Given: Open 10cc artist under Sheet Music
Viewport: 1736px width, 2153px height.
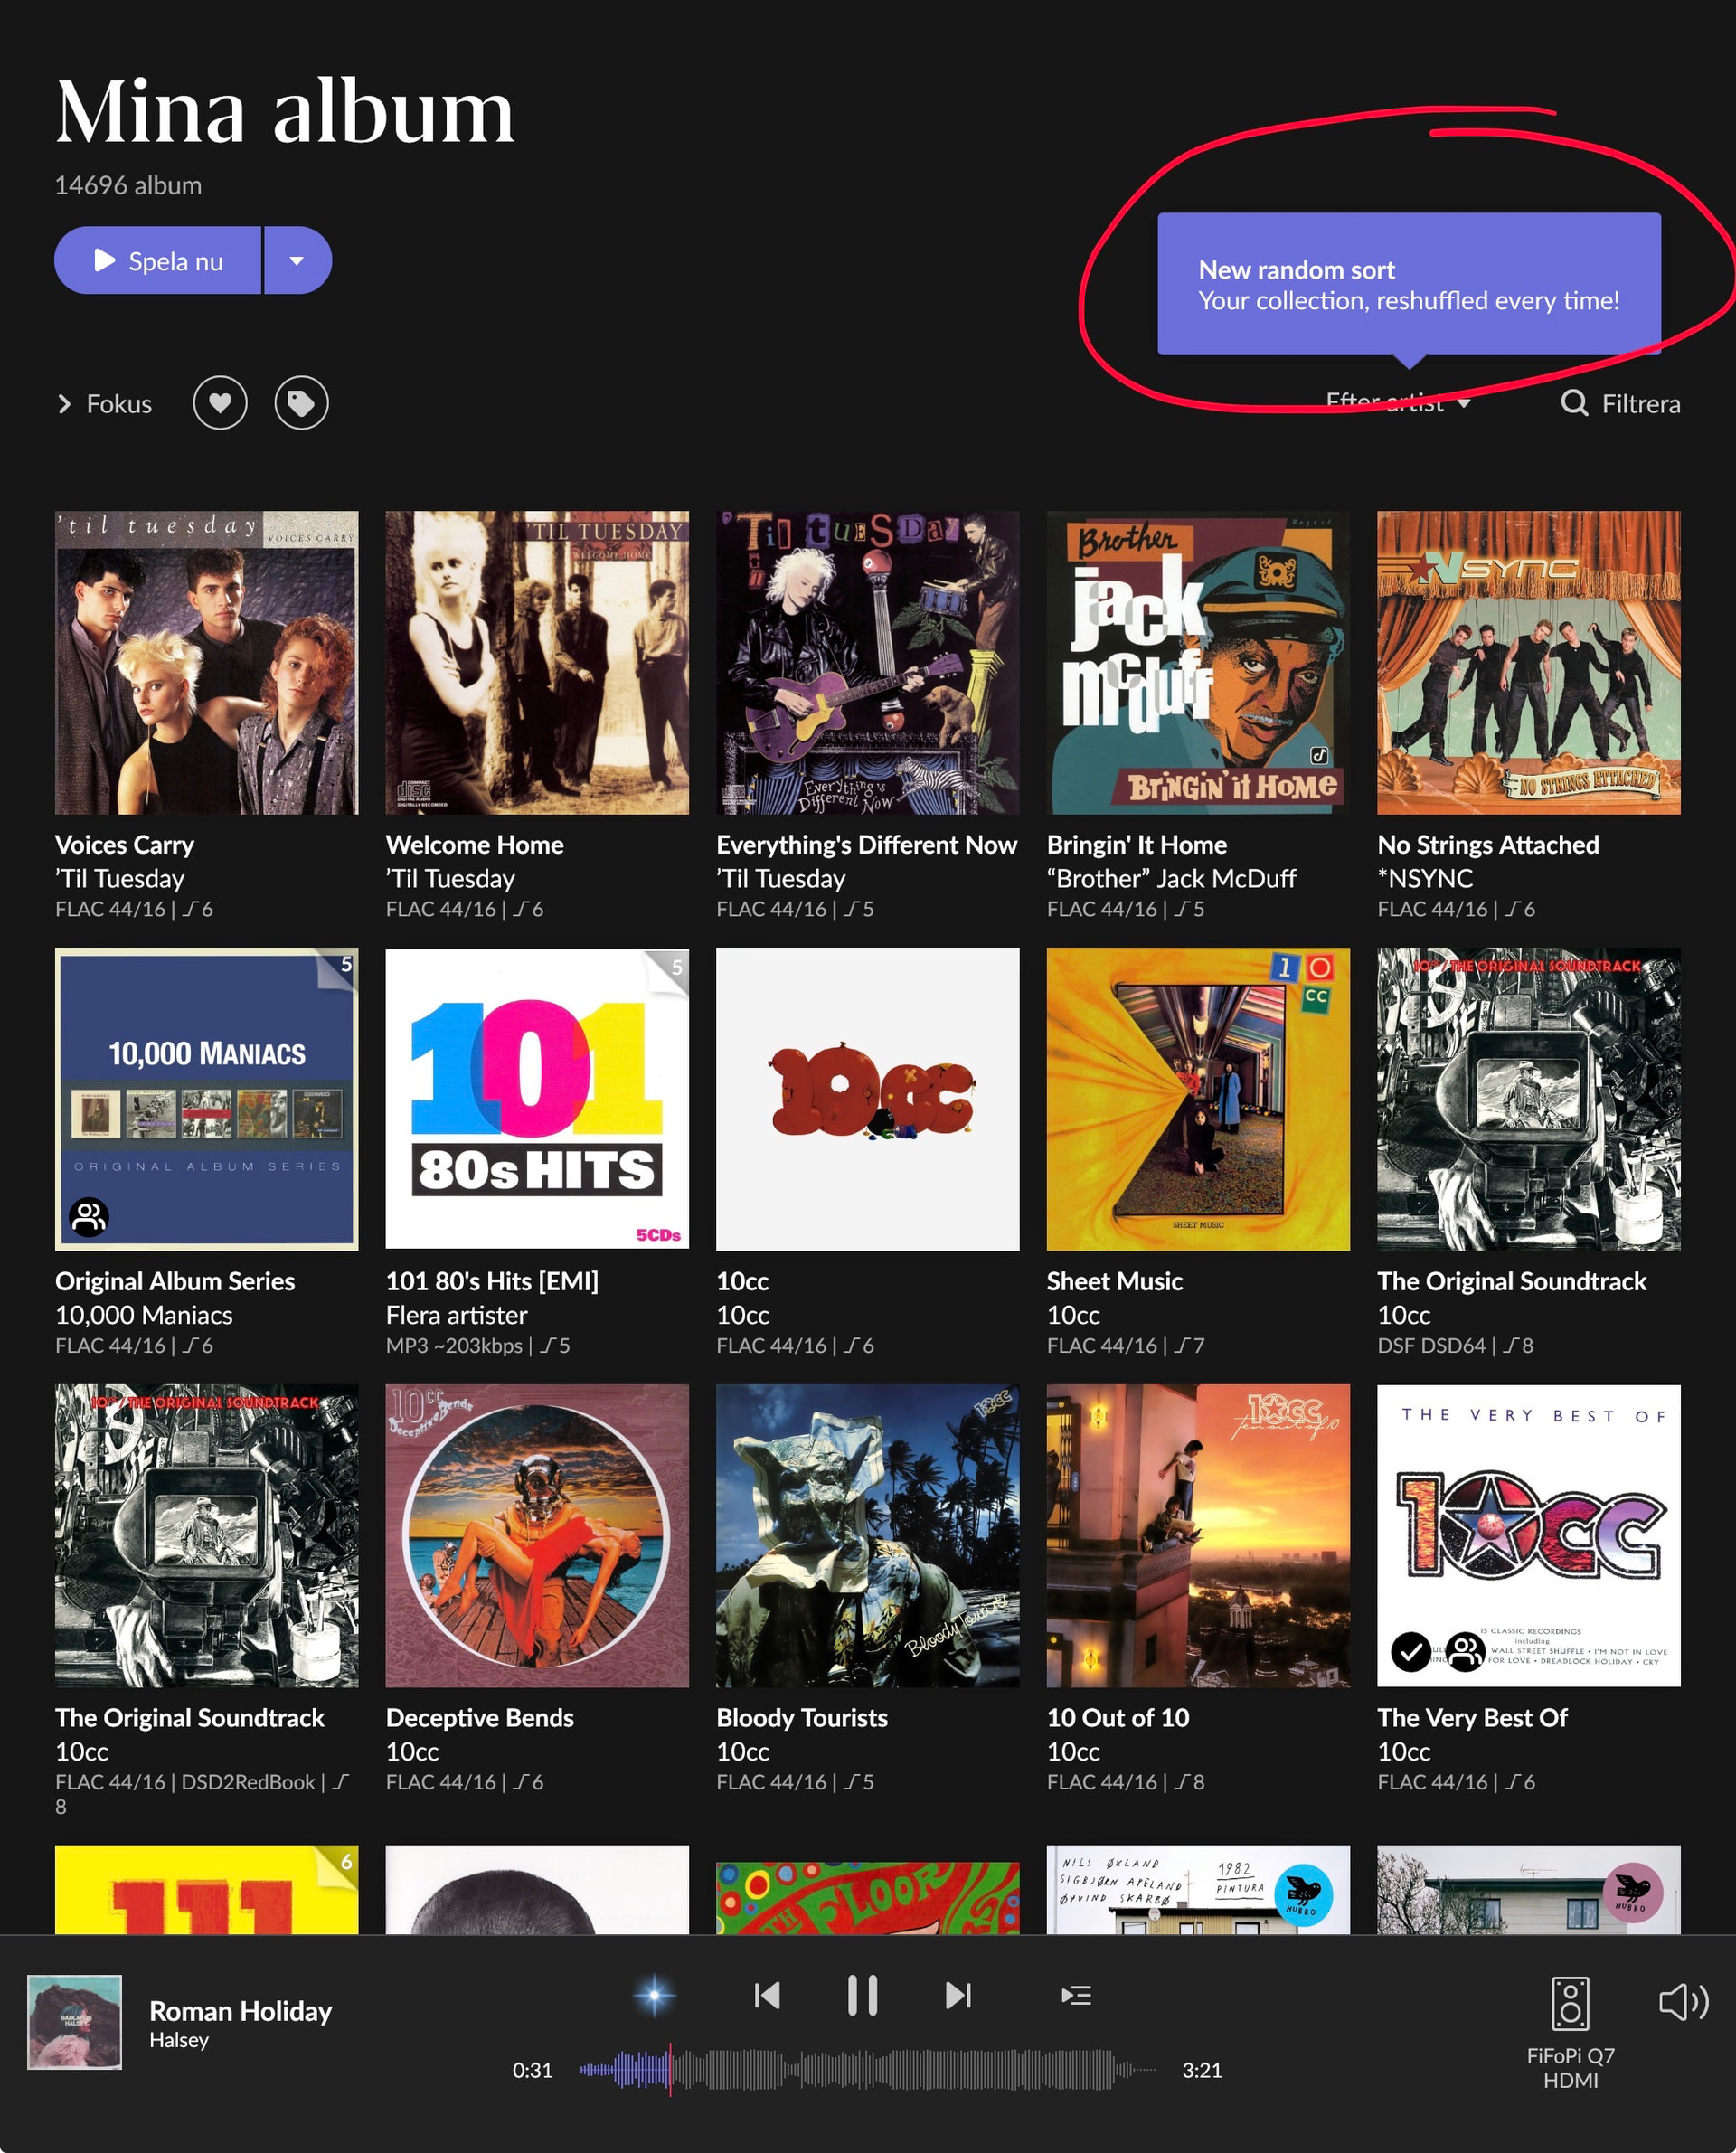Looking at the screenshot, I should coord(1073,1315).
